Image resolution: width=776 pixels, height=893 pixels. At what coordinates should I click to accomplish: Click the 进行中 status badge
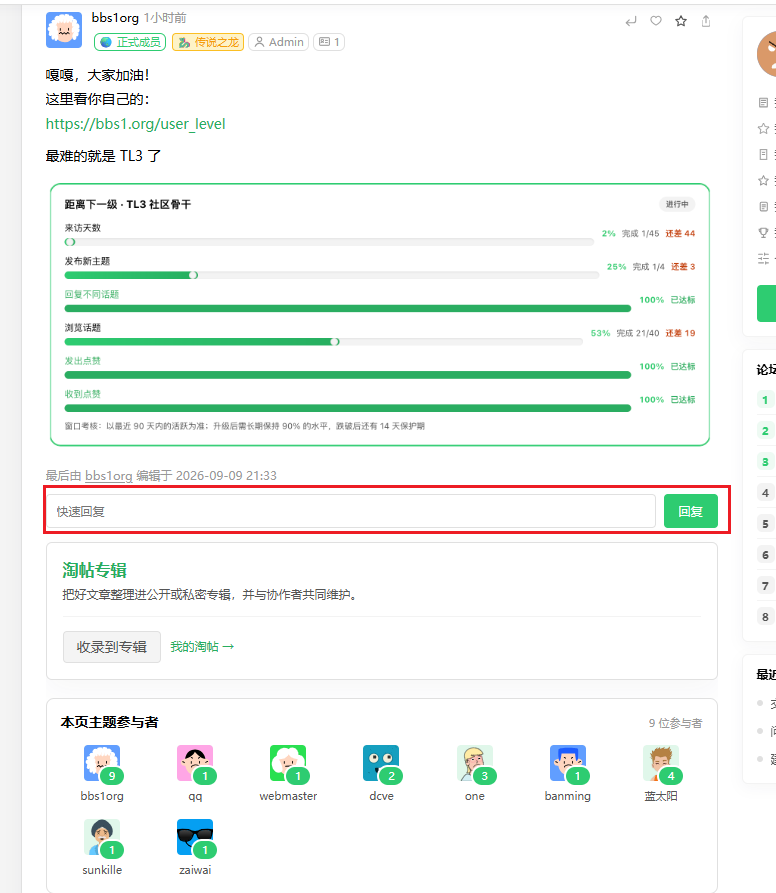pos(677,204)
